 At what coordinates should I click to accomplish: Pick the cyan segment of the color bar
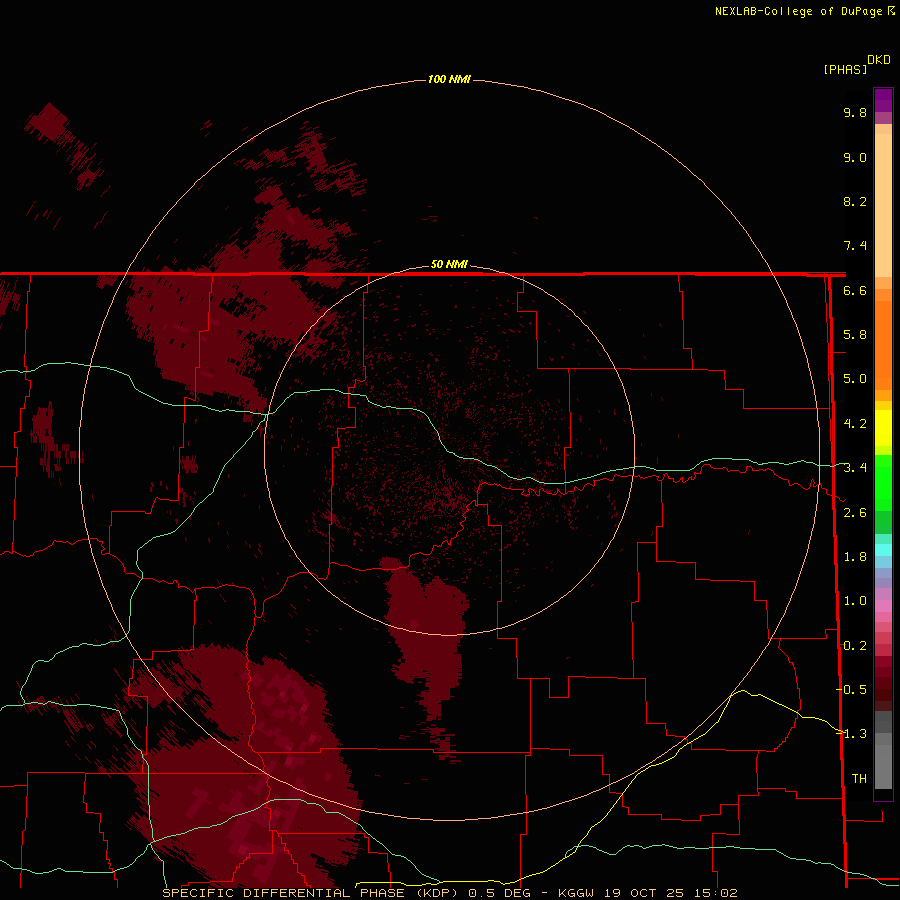click(x=883, y=550)
